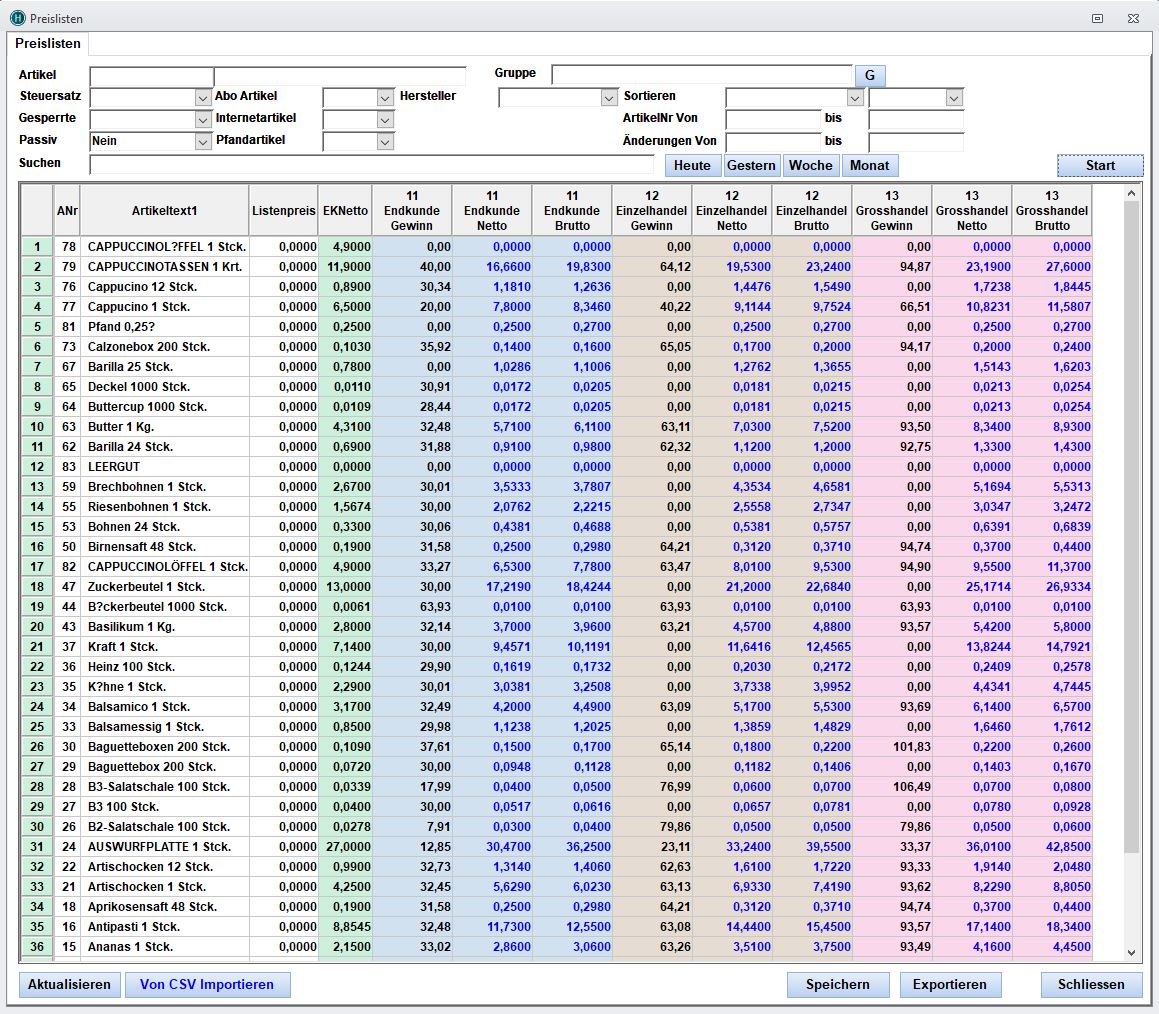Click in the Suchen text field
The width and height of the screenshot is (1159, 1014).
point(372,165)
